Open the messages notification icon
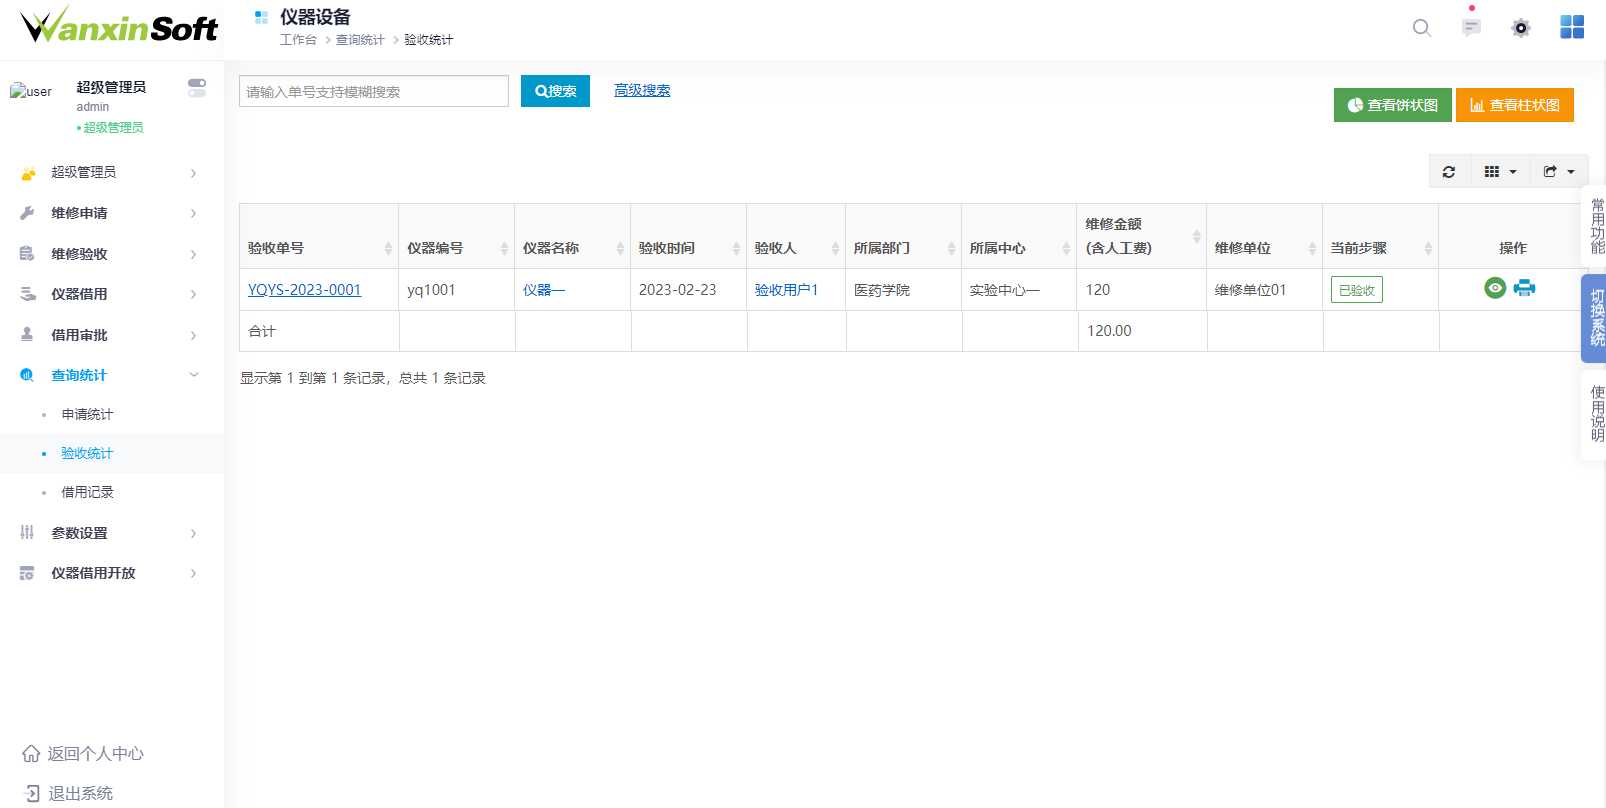 pos(1471,27)
